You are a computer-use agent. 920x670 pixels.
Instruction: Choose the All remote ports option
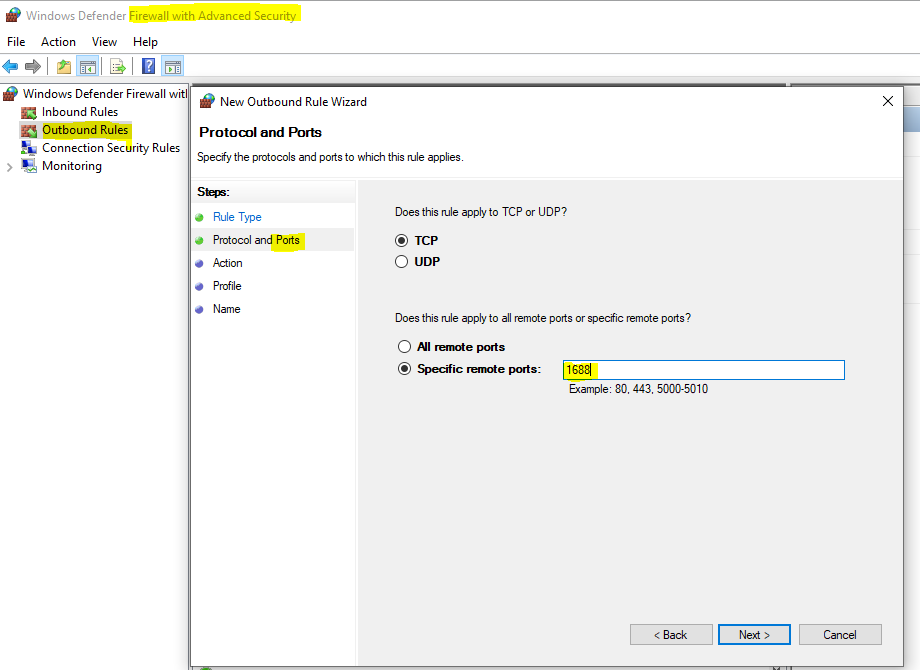click(404, 347)
